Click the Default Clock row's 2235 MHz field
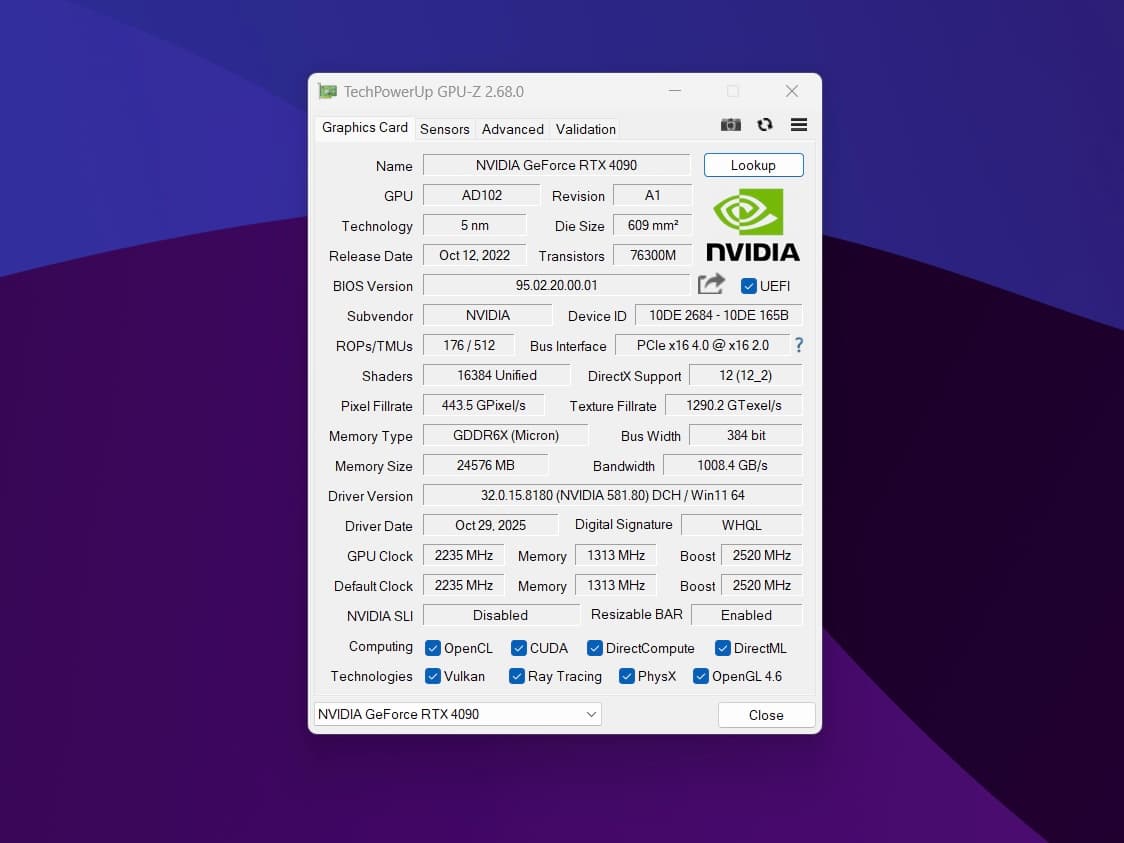The width and height of the screenshot is (1124, 843). point(464,586)
